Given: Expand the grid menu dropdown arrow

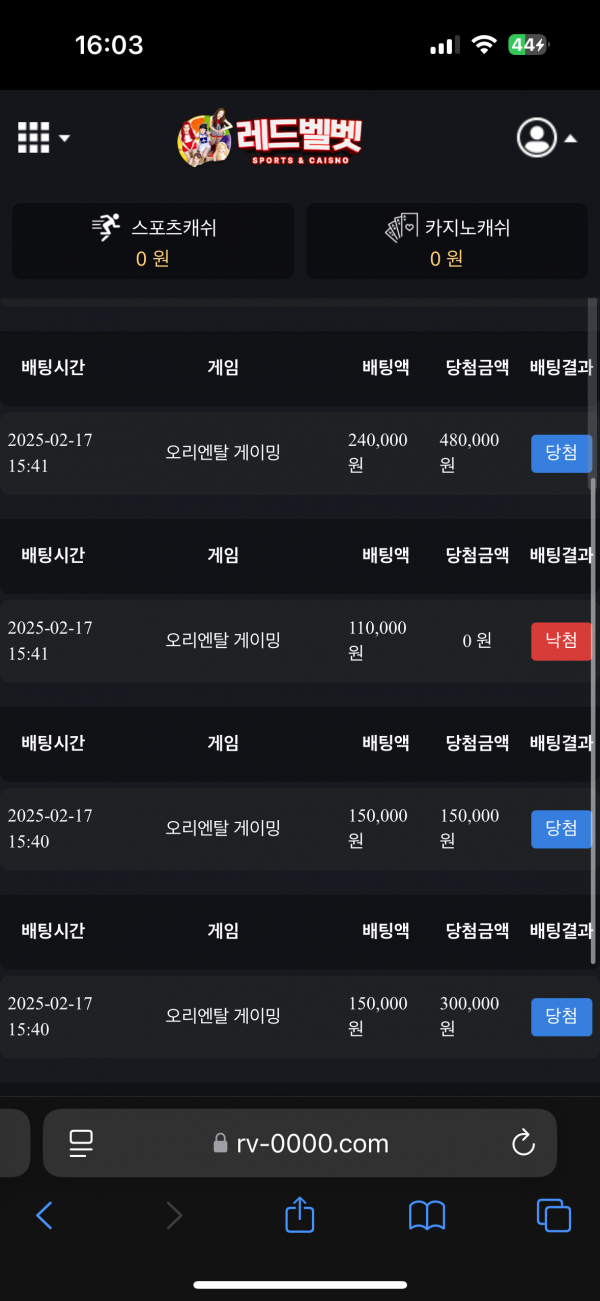Looking at the screenshot, I should pyautogui.click(x=65, y=138).
